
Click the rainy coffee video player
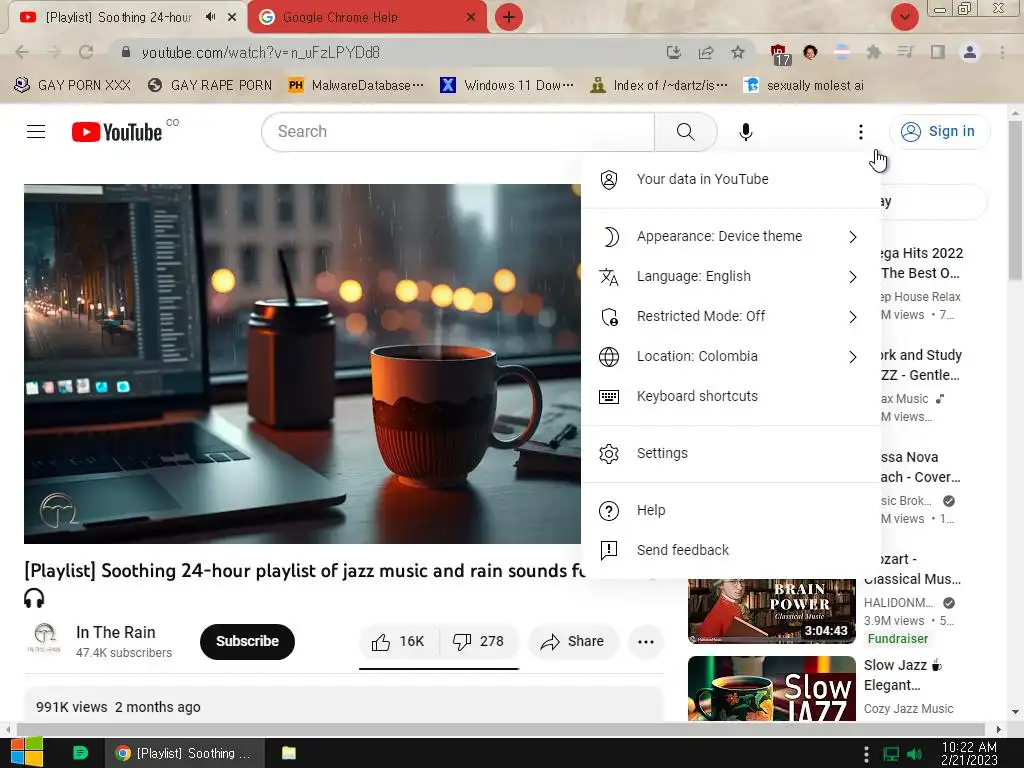[302, 364]
